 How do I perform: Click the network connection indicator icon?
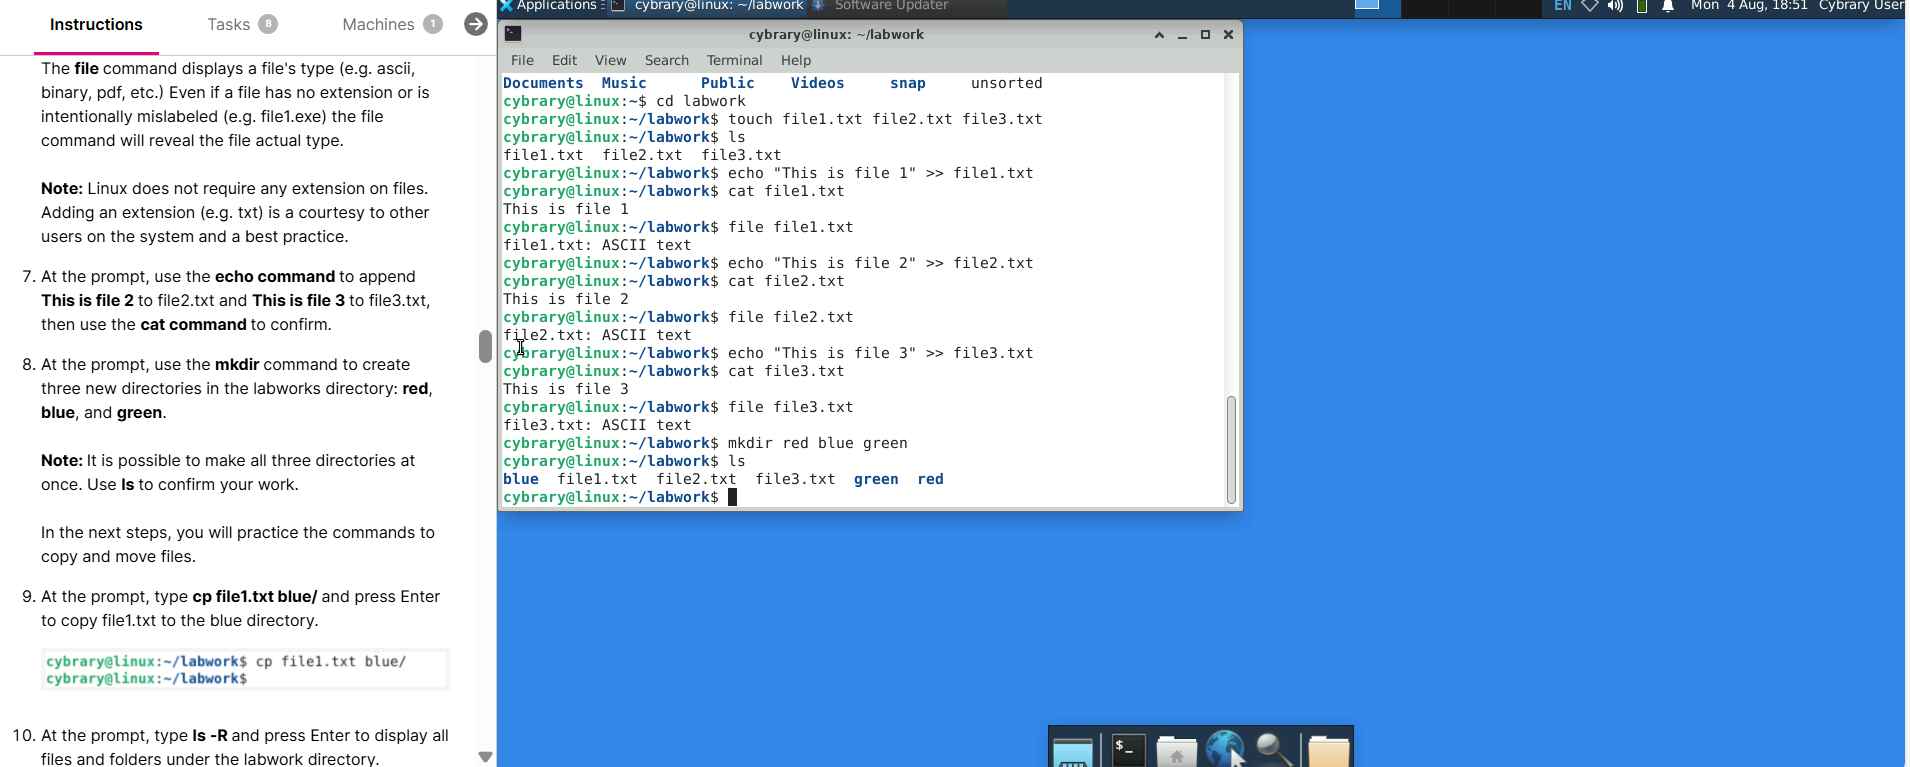(x=1590, y=6)
